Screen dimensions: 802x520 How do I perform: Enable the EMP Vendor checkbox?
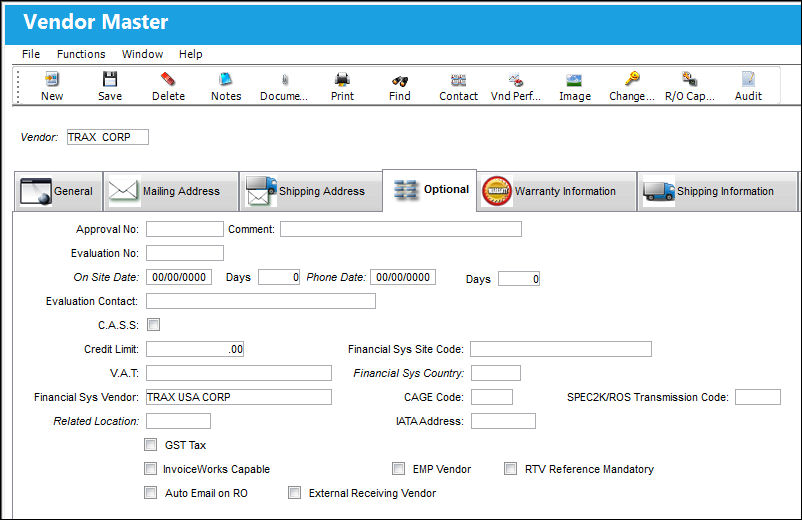[398, 469]
